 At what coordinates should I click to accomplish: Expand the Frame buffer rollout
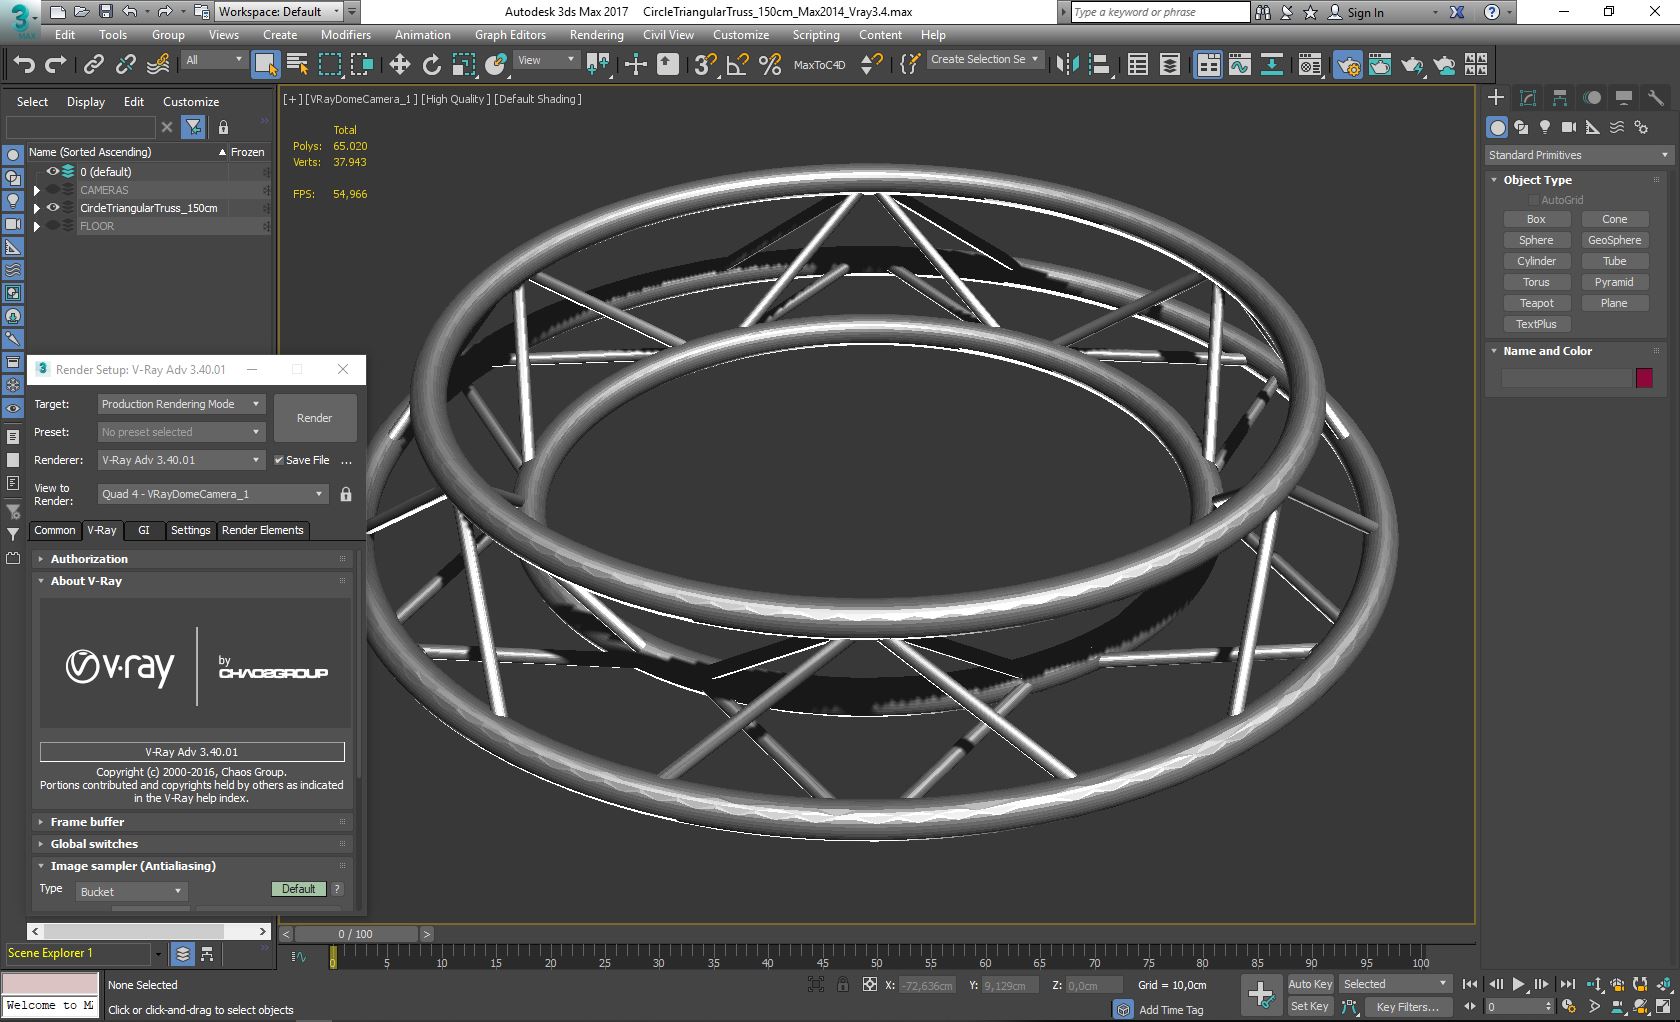click(87, 822)
